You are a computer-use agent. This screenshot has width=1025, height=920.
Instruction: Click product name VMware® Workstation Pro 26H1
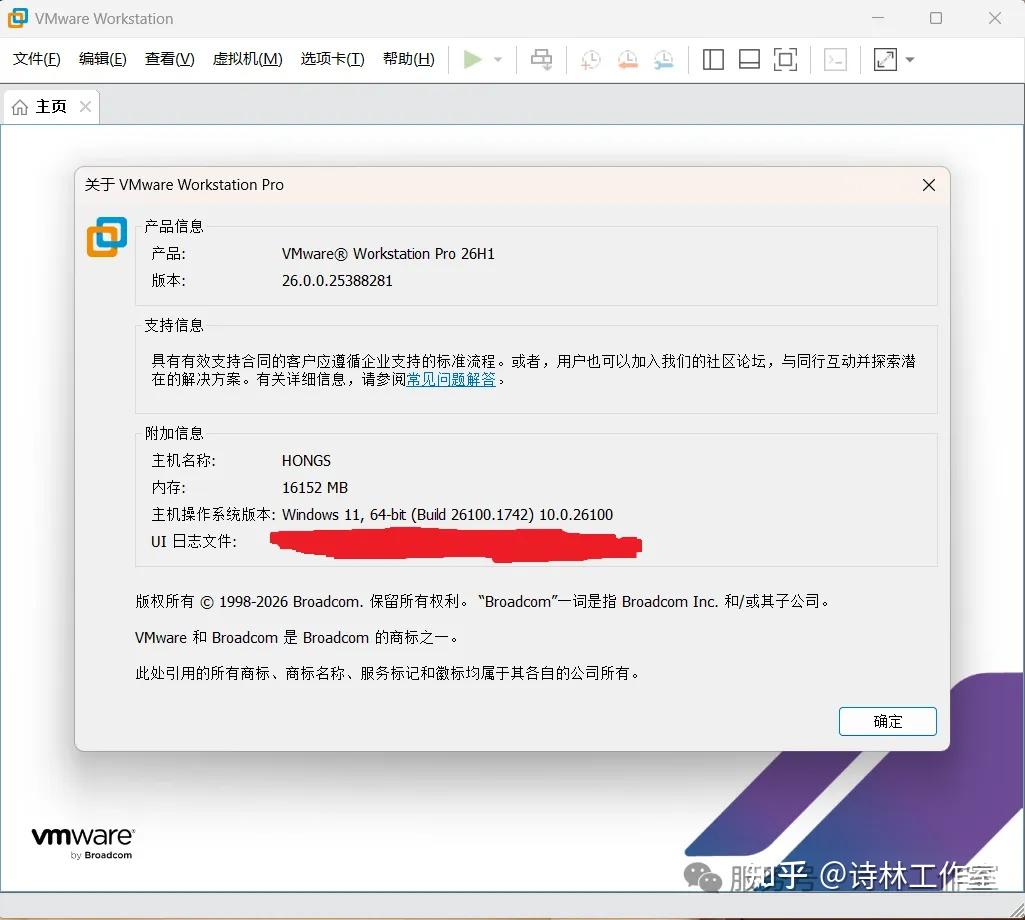coord(388,254)
